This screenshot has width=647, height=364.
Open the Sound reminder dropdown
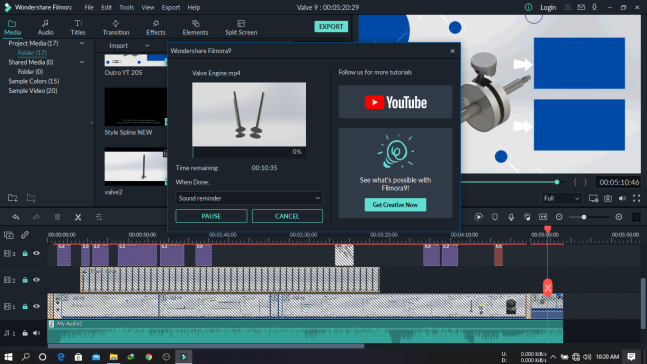(x=249, y=198)
